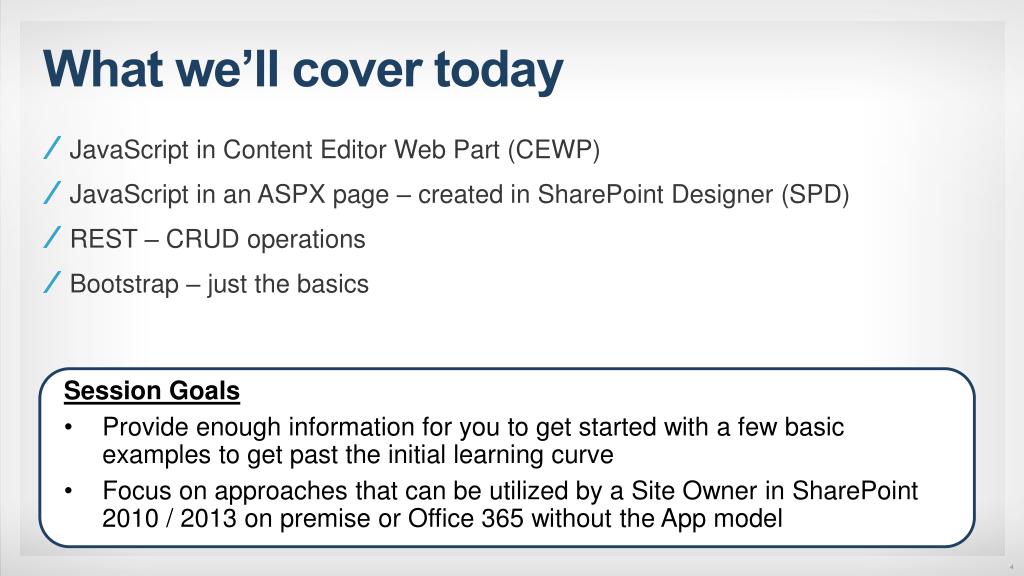
Task: Select the slash bullet beside Bootstrap line
Action: point(52,283)
